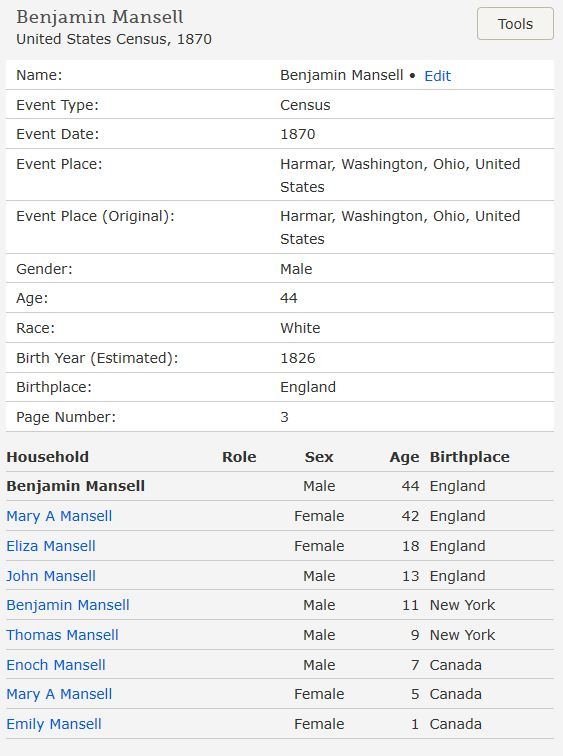Viewport: 563px width, 756px height.
Task: Open the younger Benjamin Mansell, age 11
Action: [x=67, y=605]
